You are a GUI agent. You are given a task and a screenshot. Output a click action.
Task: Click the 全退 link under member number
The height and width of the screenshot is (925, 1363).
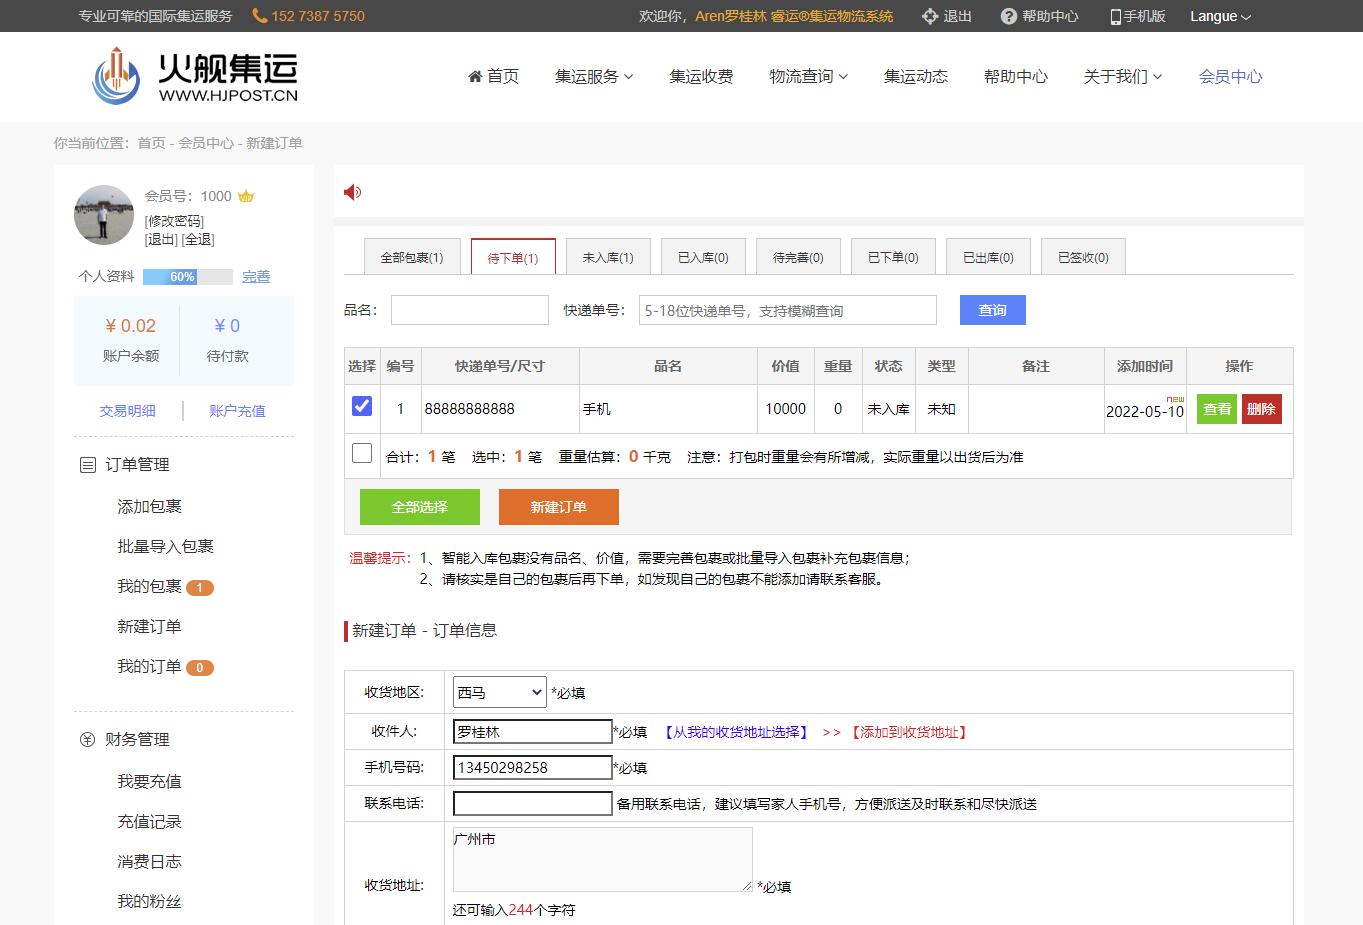click(x=198, y=239)
